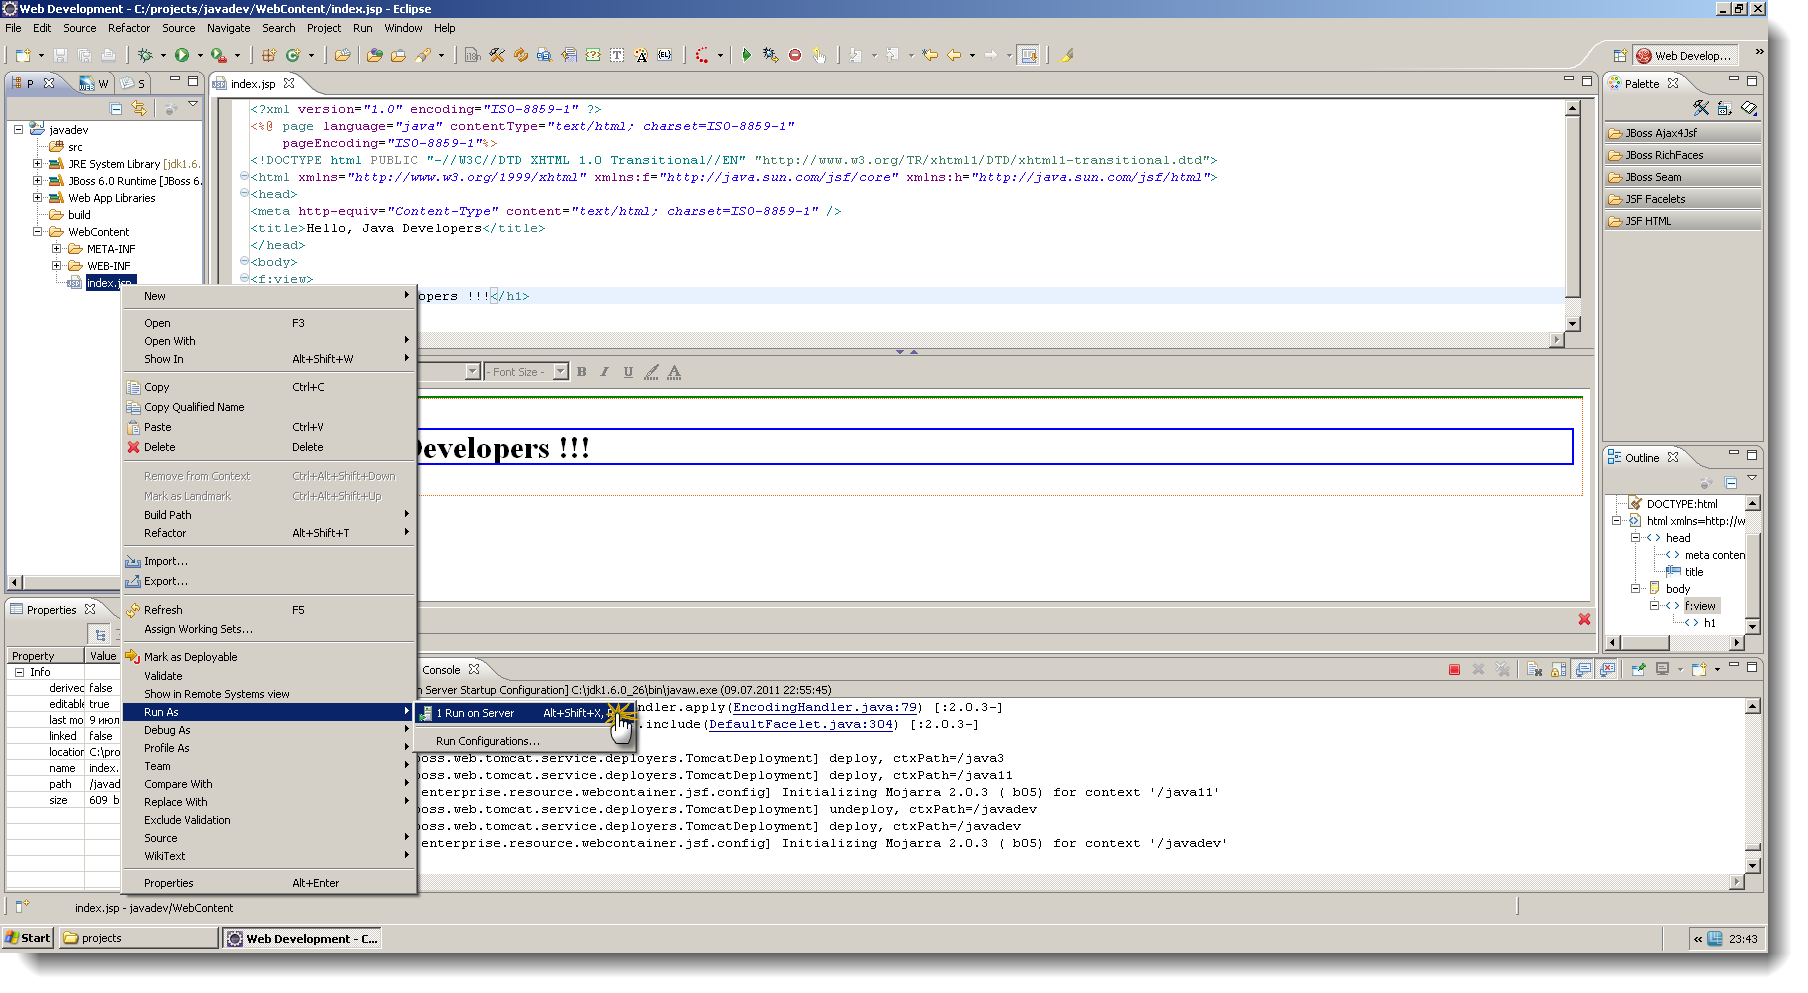1808x993 pixels.
Task: Terminate the server with the red stop icon
Action: 1454,669
